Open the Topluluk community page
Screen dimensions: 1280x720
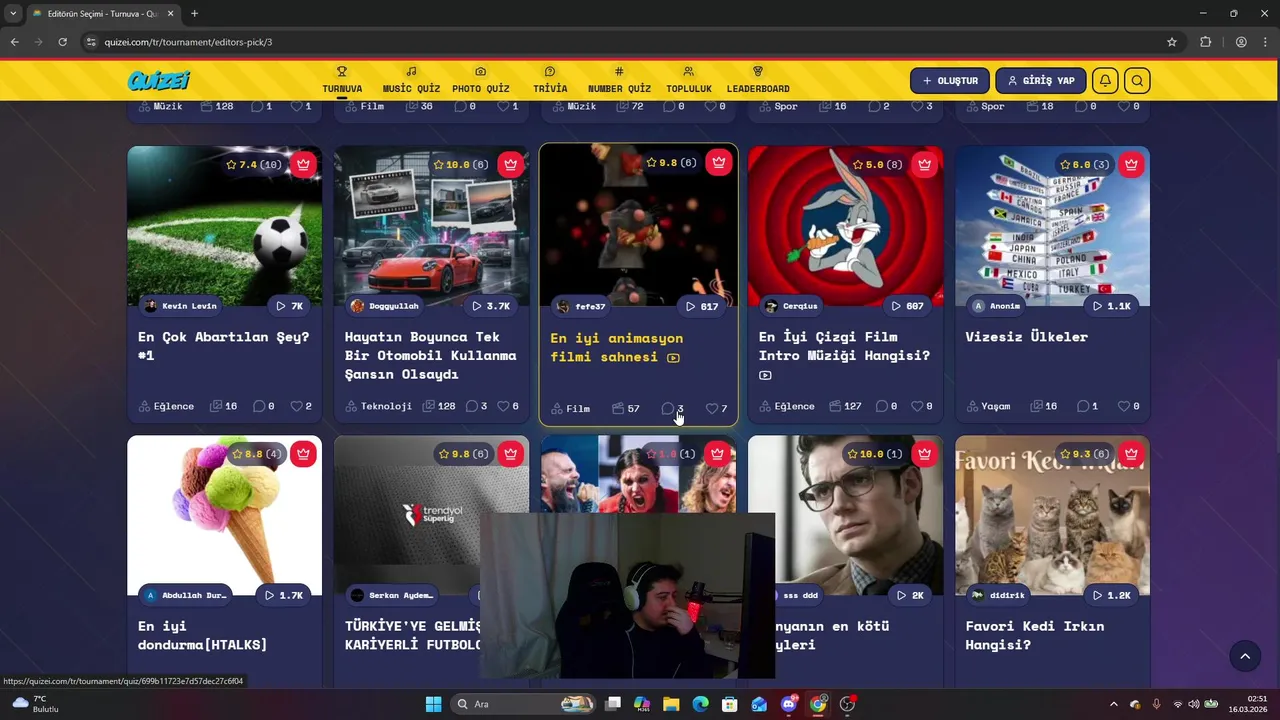tap(689, 80)
